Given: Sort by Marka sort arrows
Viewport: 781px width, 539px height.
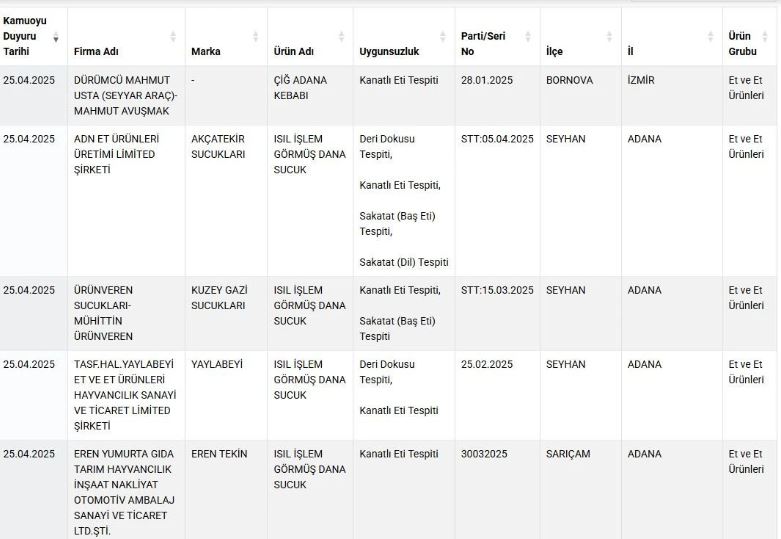Looking at the screenshot, I should pyautogui.click(x=256, y=36).
